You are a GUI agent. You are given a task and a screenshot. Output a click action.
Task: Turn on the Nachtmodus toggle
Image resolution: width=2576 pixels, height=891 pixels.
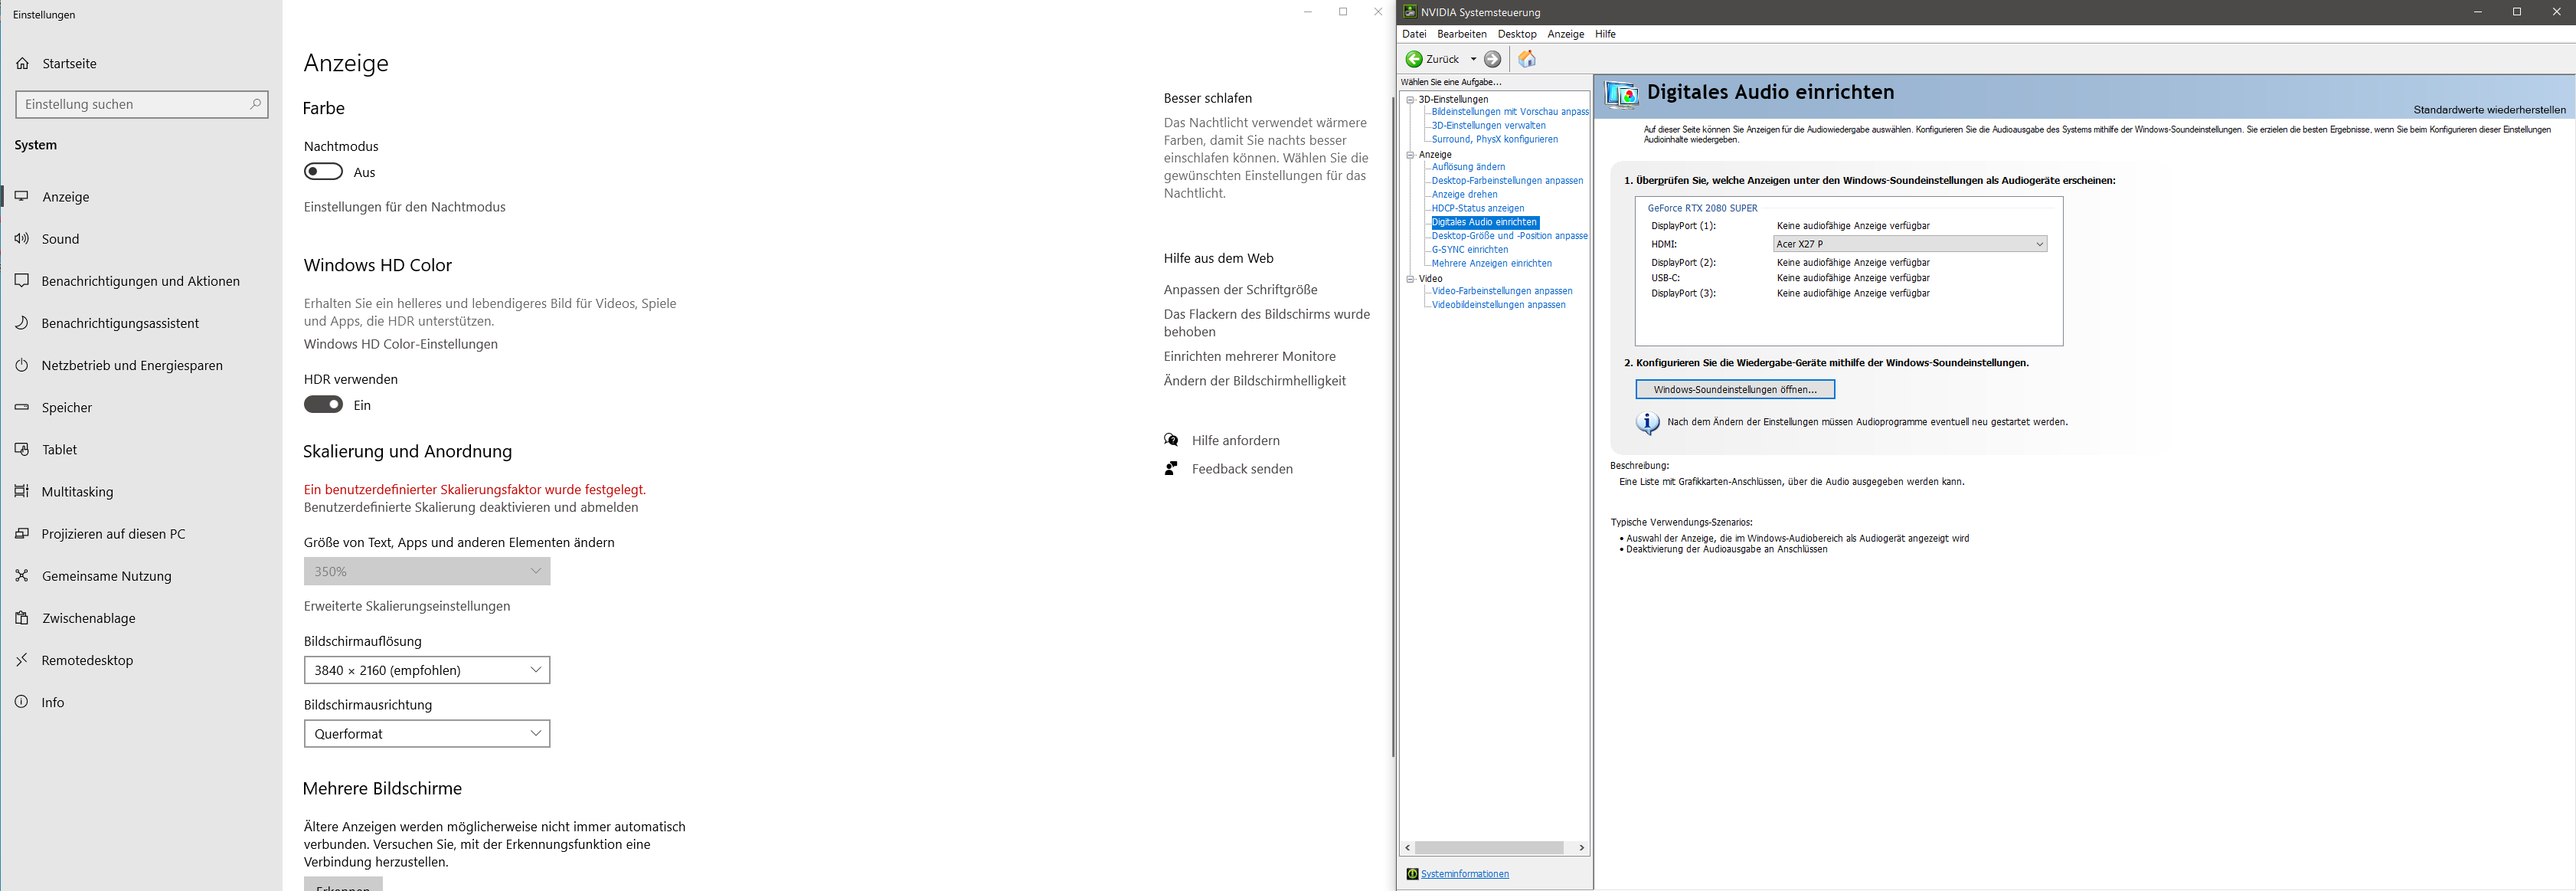pyautogui.click(x=323, y=172)
